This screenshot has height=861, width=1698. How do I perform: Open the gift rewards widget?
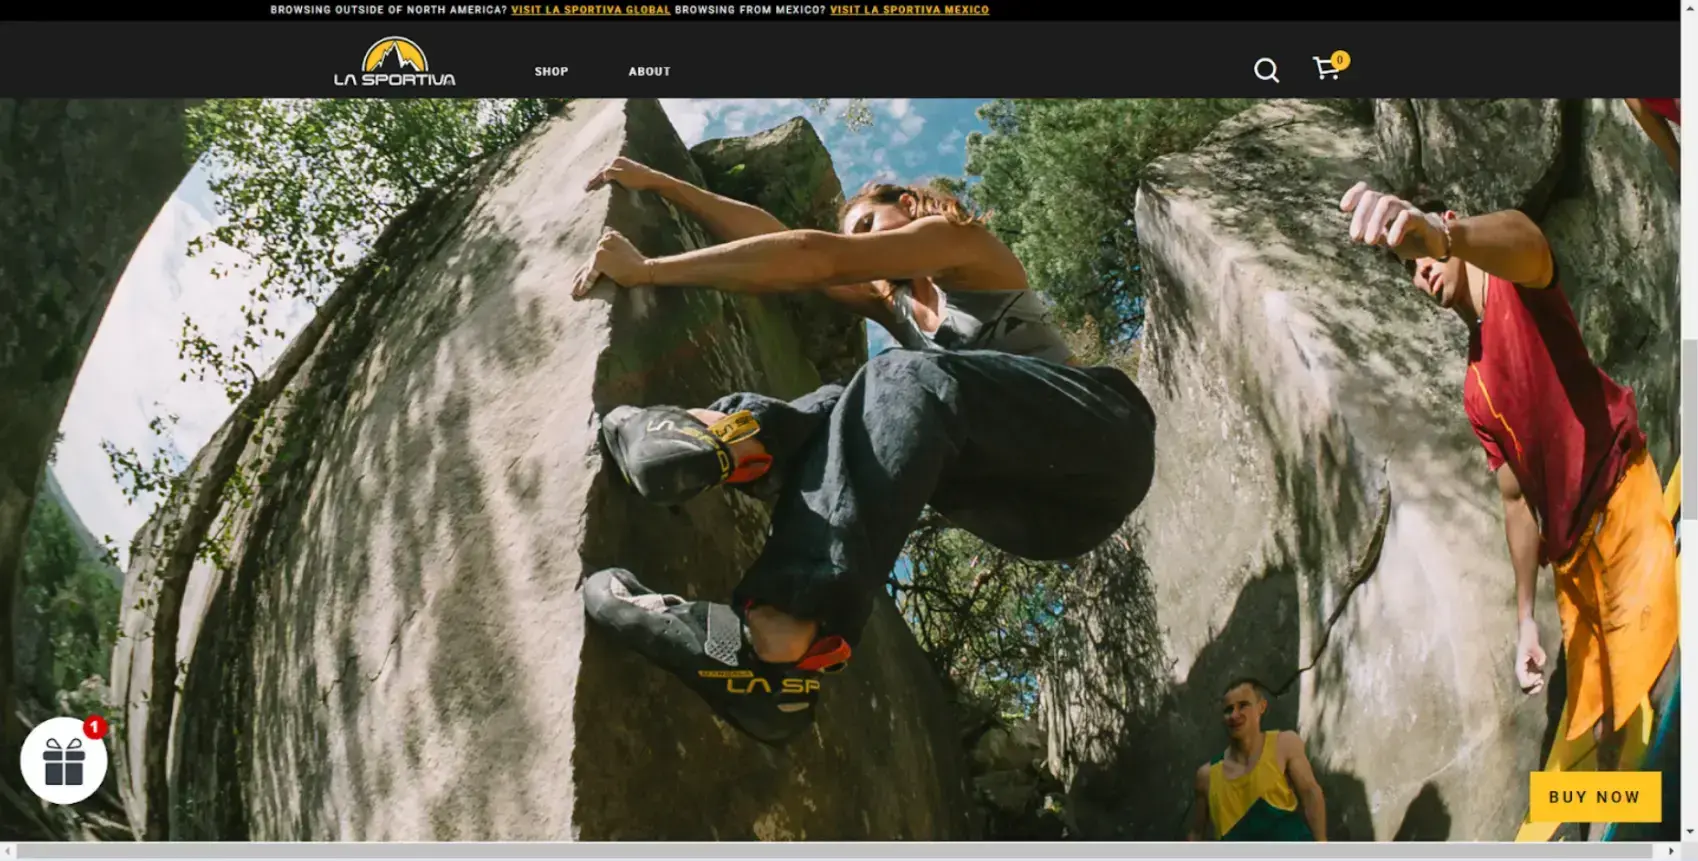pyautogui.click(x=64, y=761)
